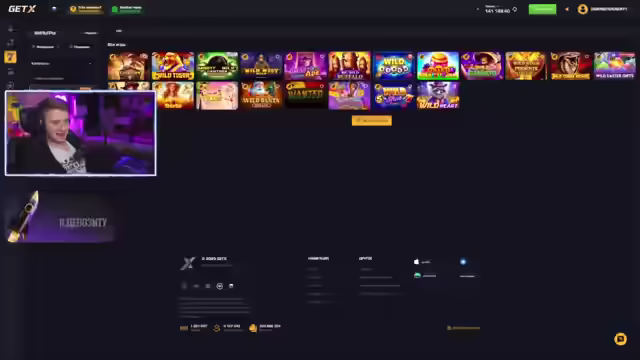Open the chat support bubble icon
This screenshot has height=360, width=640.
click(620, 339)
